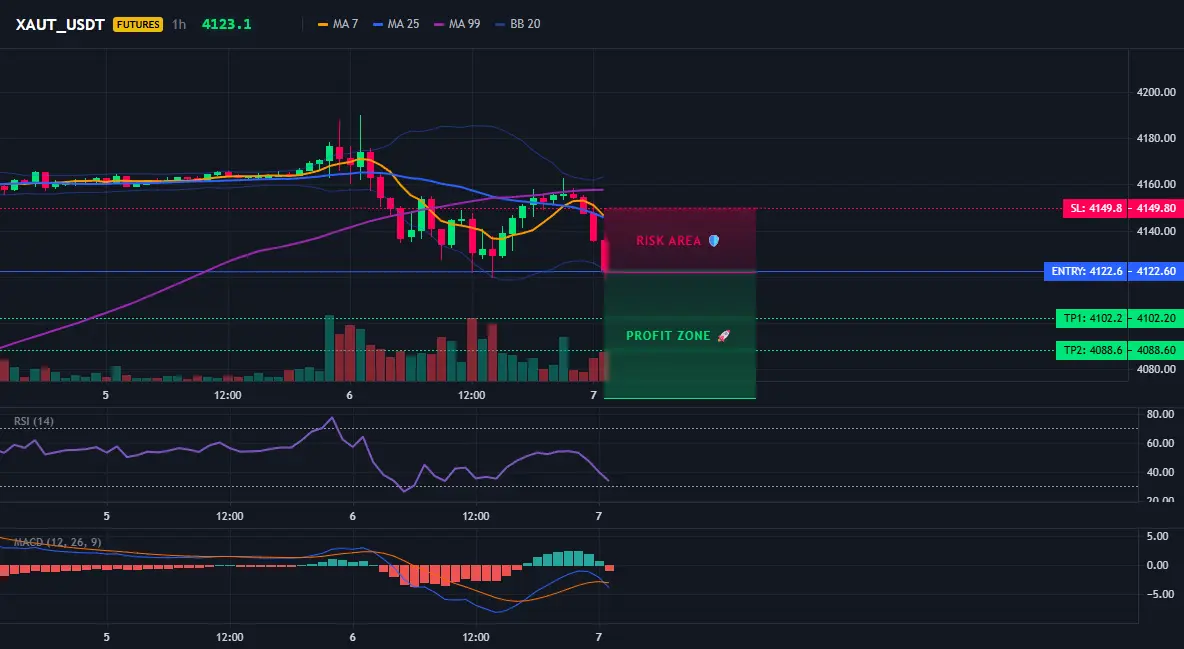The height and width of the screenshot is (649, 1184).
Task: Toggle the MA 25 legend item
Action: 396,24
